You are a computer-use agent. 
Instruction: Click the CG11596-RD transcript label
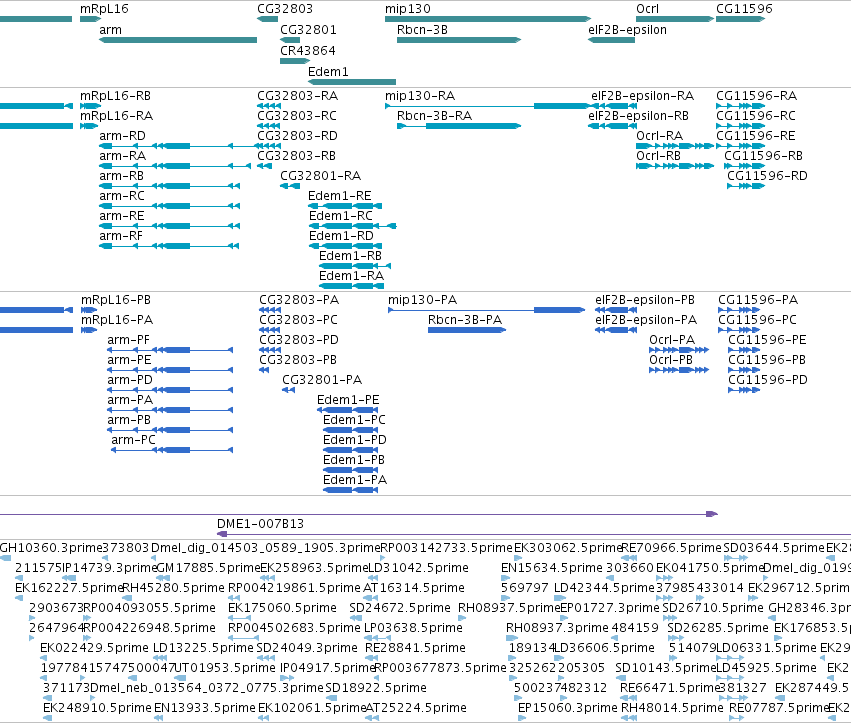pos(767,176)
